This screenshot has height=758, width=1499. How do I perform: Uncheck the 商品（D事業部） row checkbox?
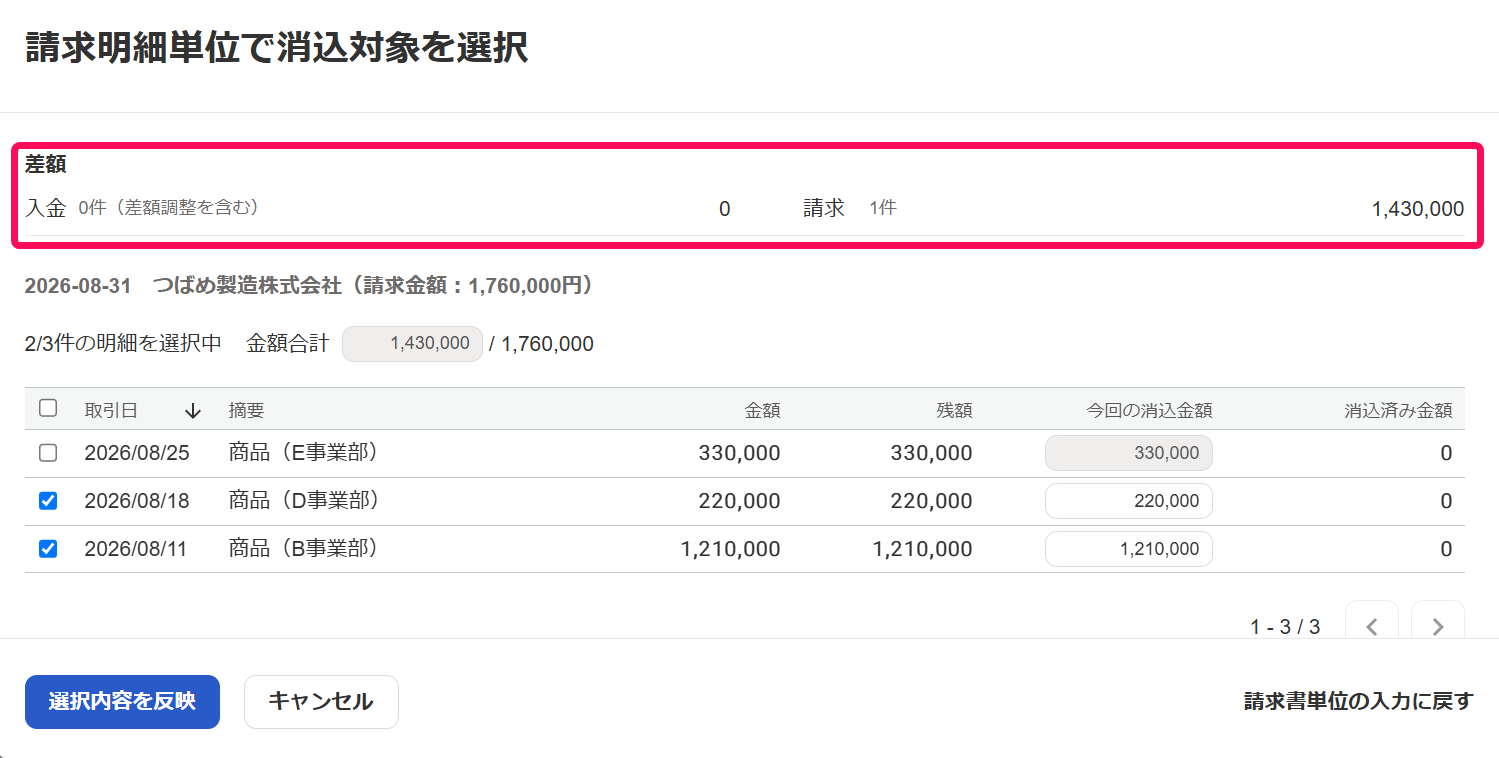point(48,501)
